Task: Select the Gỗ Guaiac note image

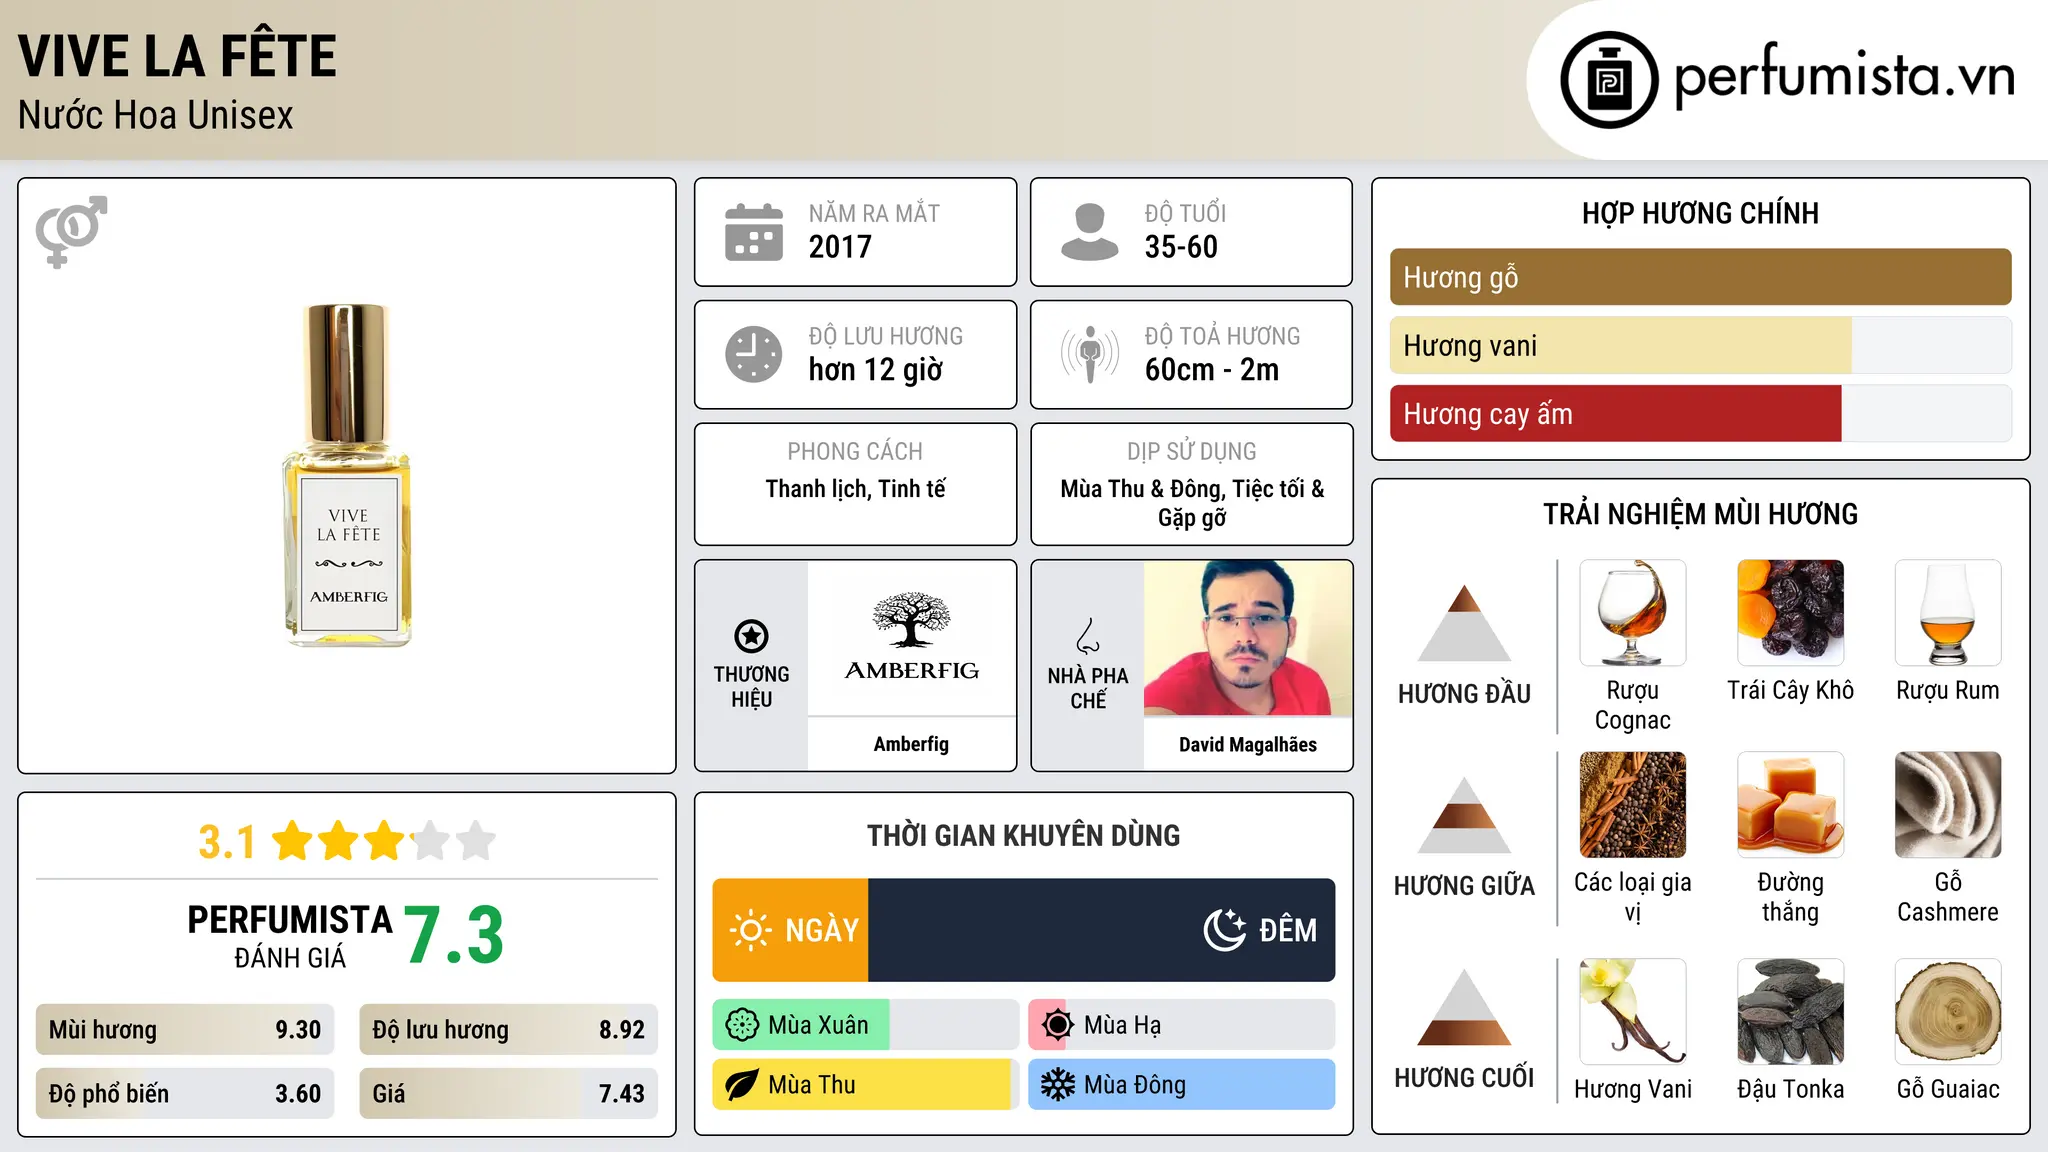Action: [1948, 1012]
